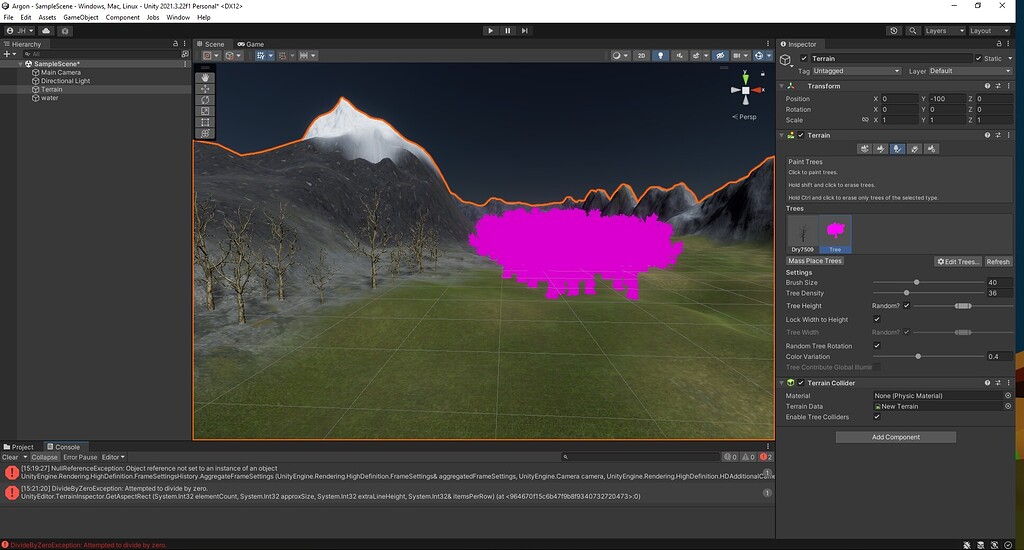Click the cloud services icon
This screenshot has height=550, width=1024.
(46, 31)
